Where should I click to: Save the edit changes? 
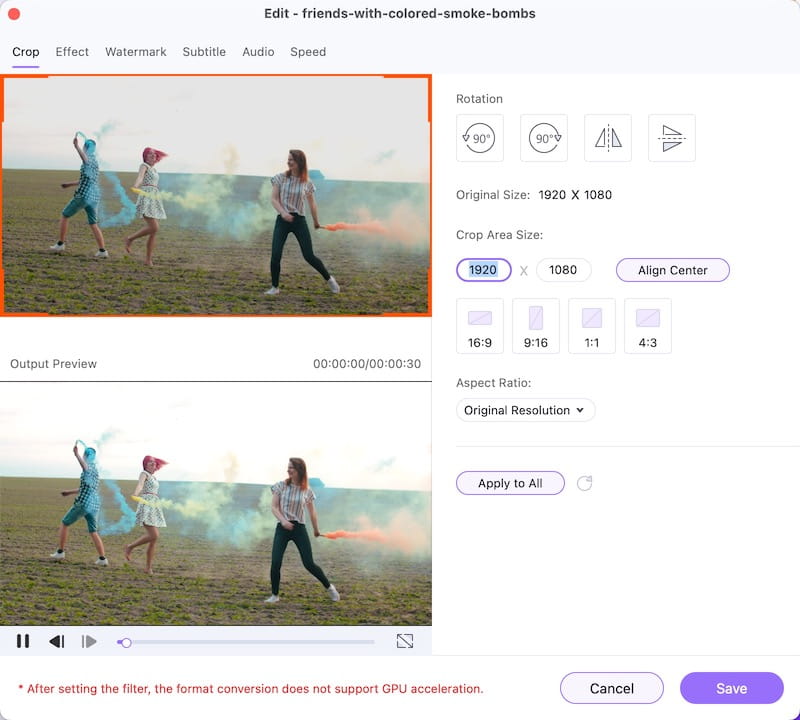pyautogui.click(x=731, y=688)
